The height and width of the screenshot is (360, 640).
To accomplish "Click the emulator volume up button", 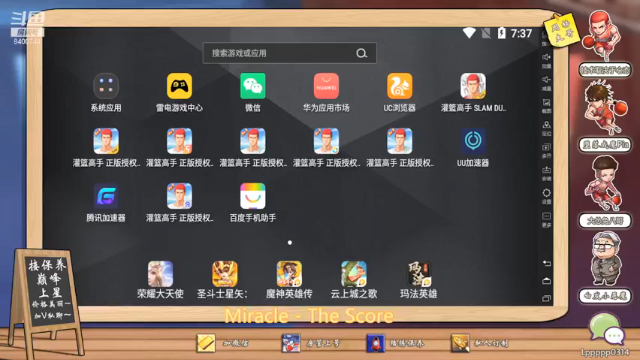I will click(547, 60).
